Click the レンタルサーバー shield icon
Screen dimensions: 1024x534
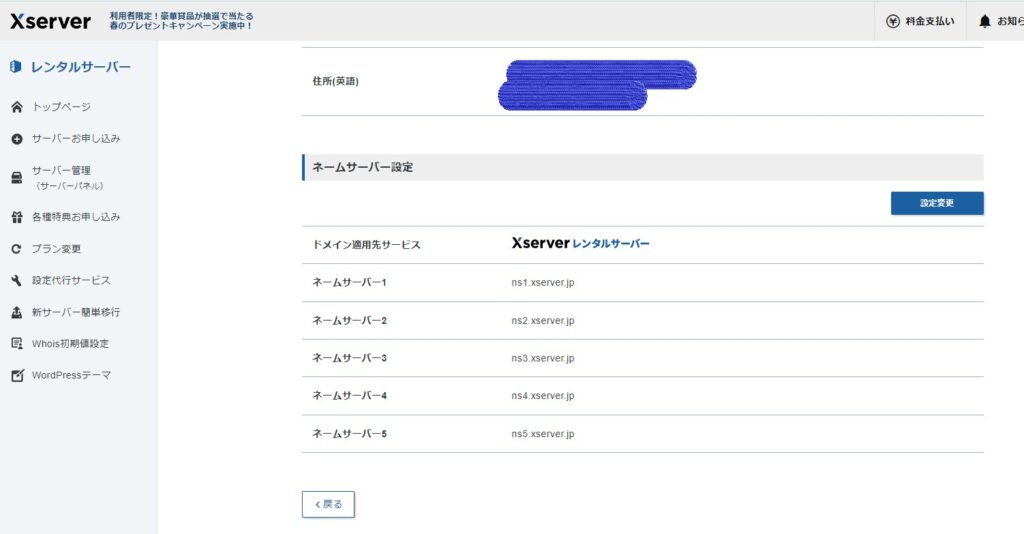tap(16, 67)
